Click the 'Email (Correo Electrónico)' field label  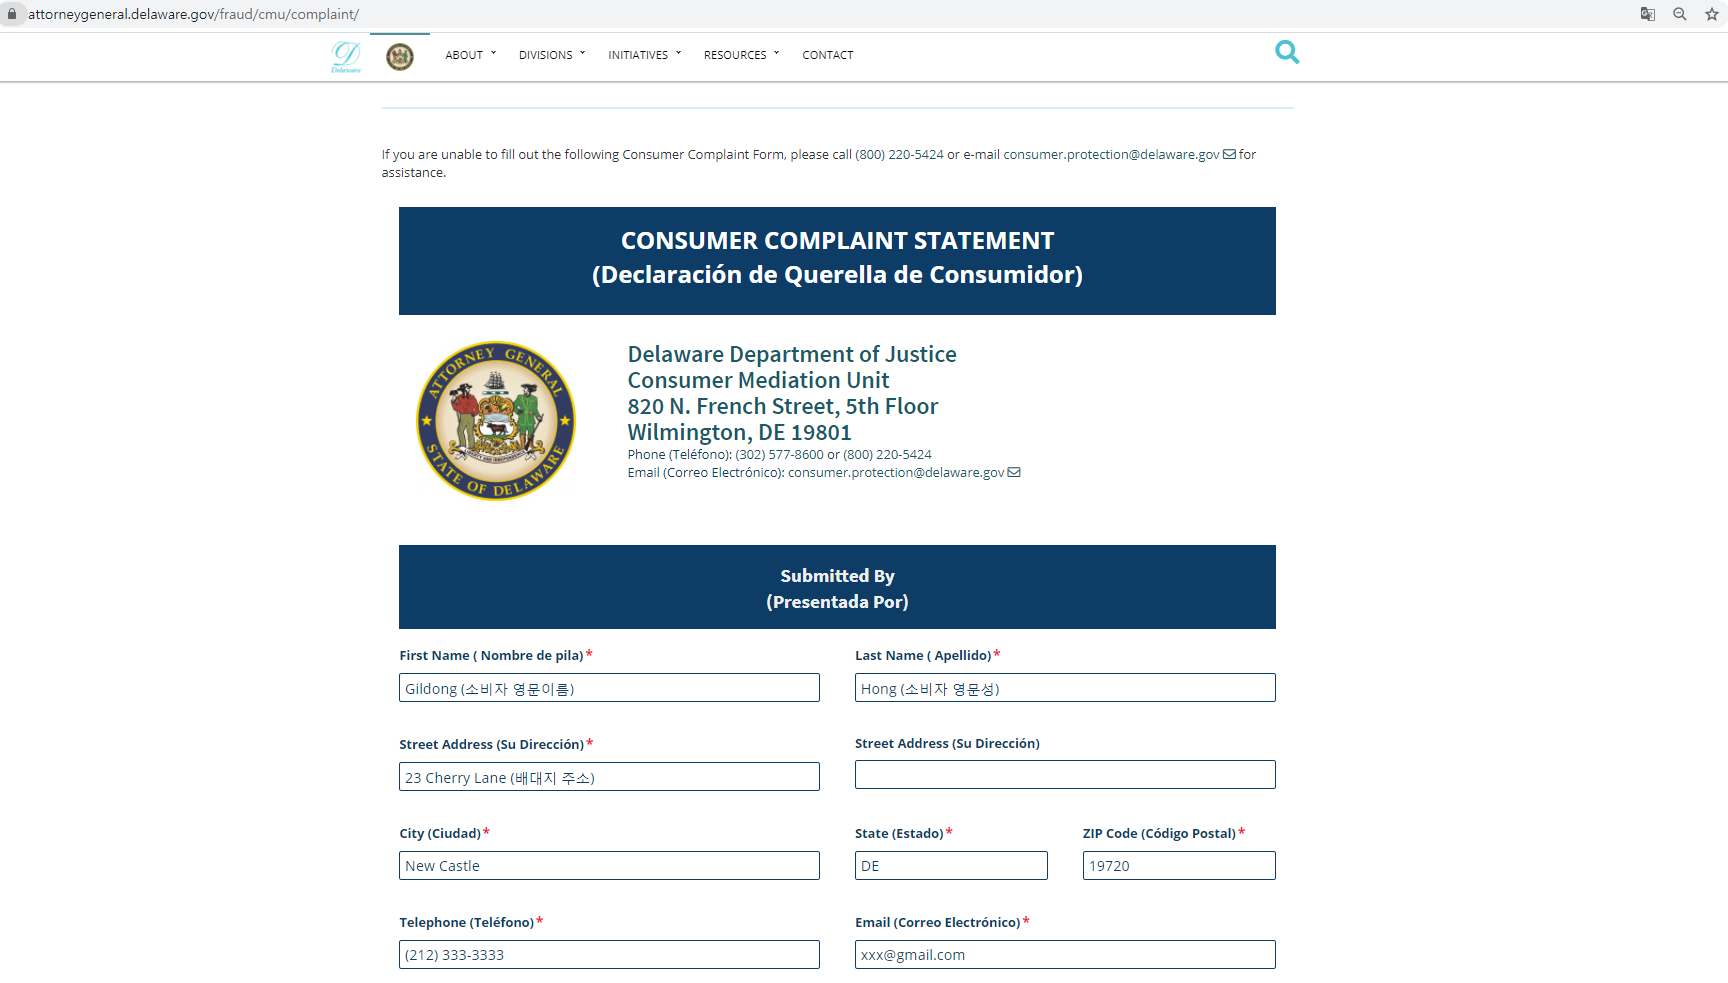coord(937,923)
